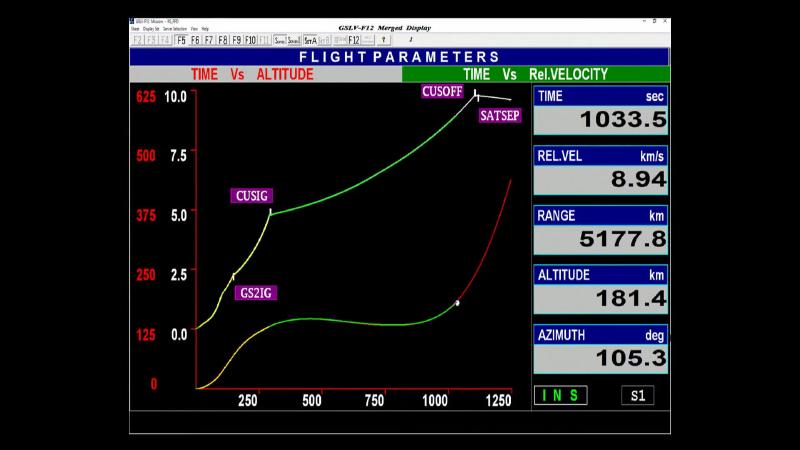Click the help question mark toolbar icon

point(384,40)
